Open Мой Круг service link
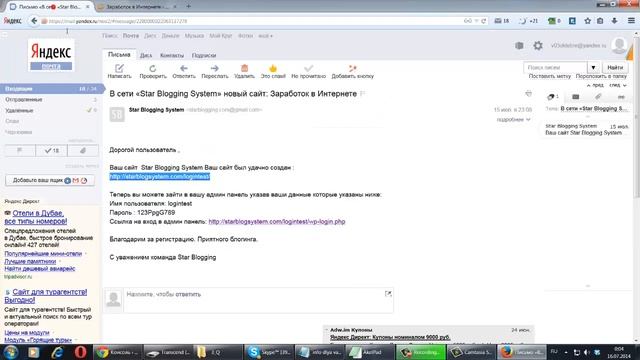Screen dimensions: 640x360 click(221, 36)
